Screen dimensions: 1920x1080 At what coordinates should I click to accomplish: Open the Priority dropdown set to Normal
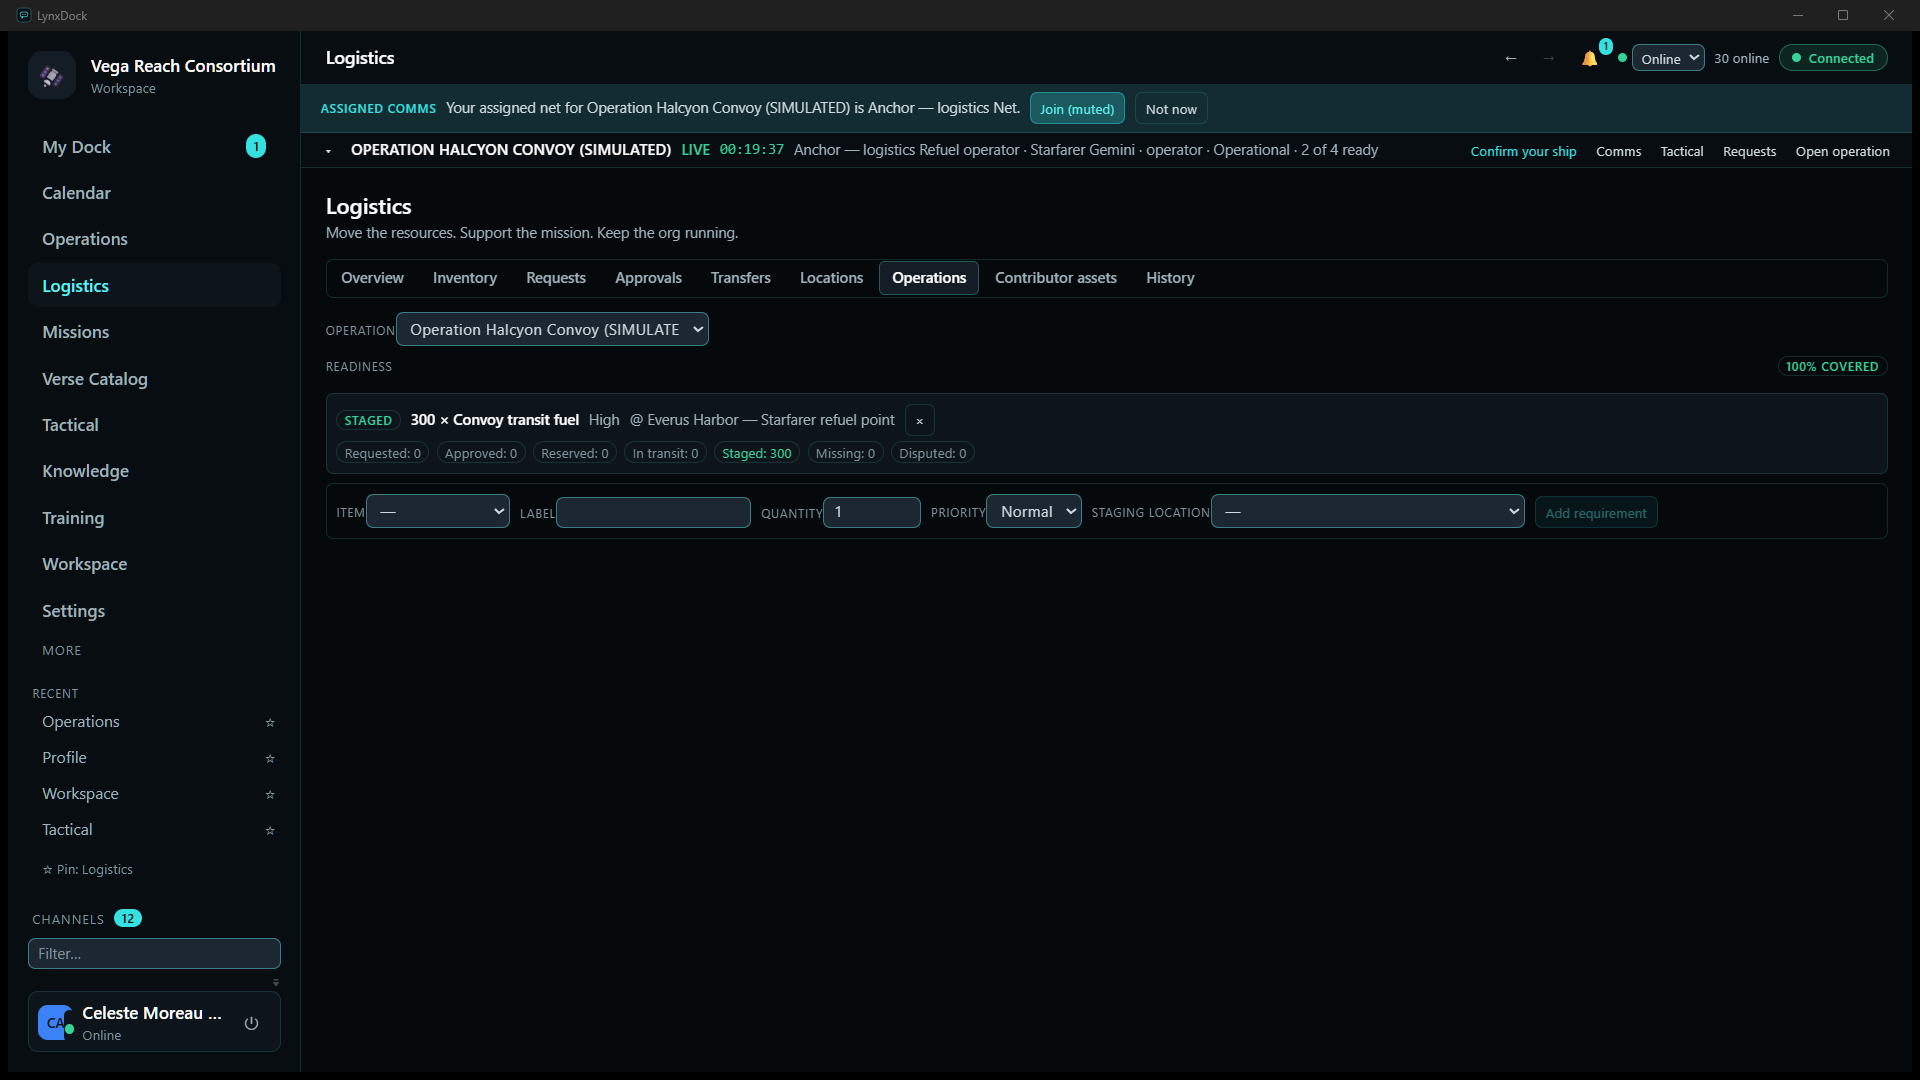tap(1033, 512)
